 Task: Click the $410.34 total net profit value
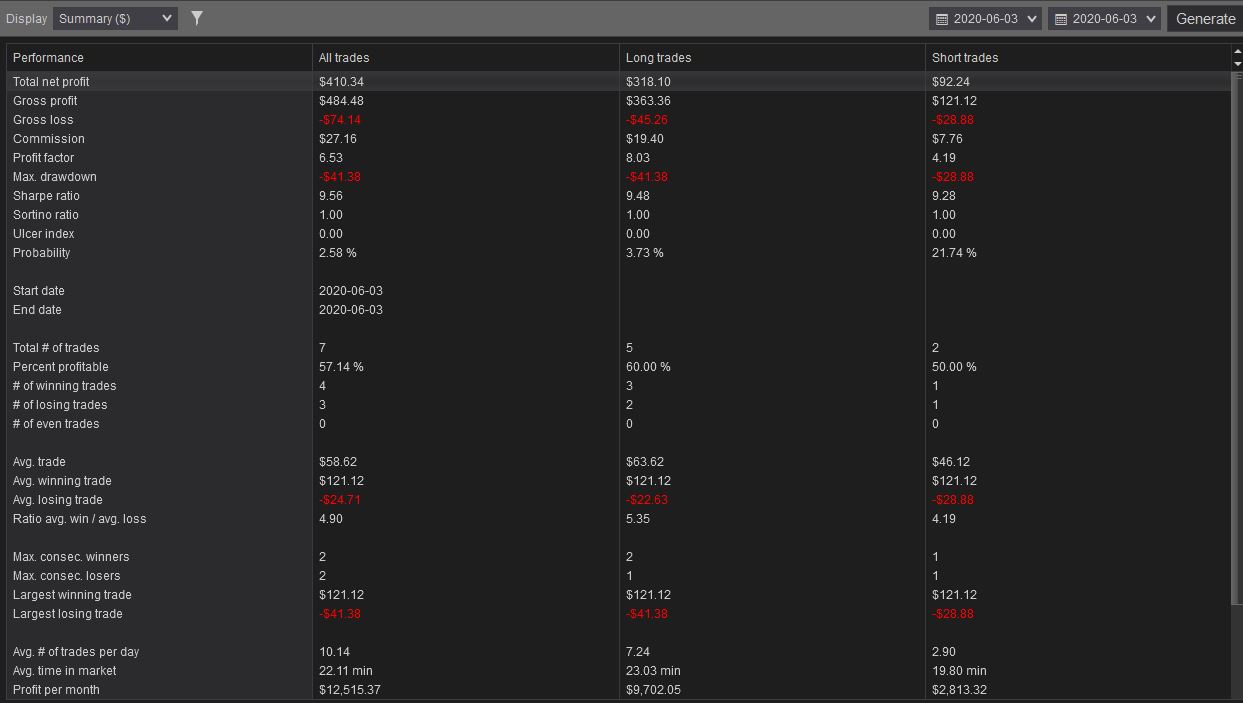(342, 82)
